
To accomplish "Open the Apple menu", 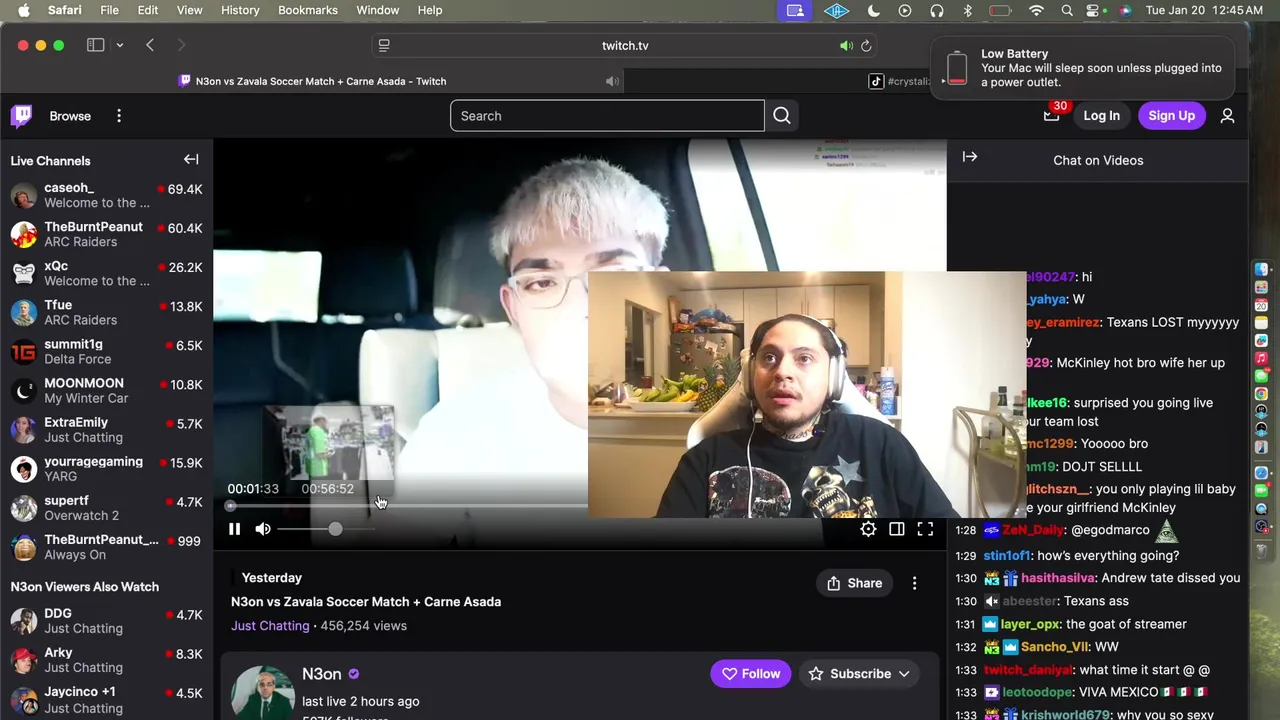I will [23, 10].
